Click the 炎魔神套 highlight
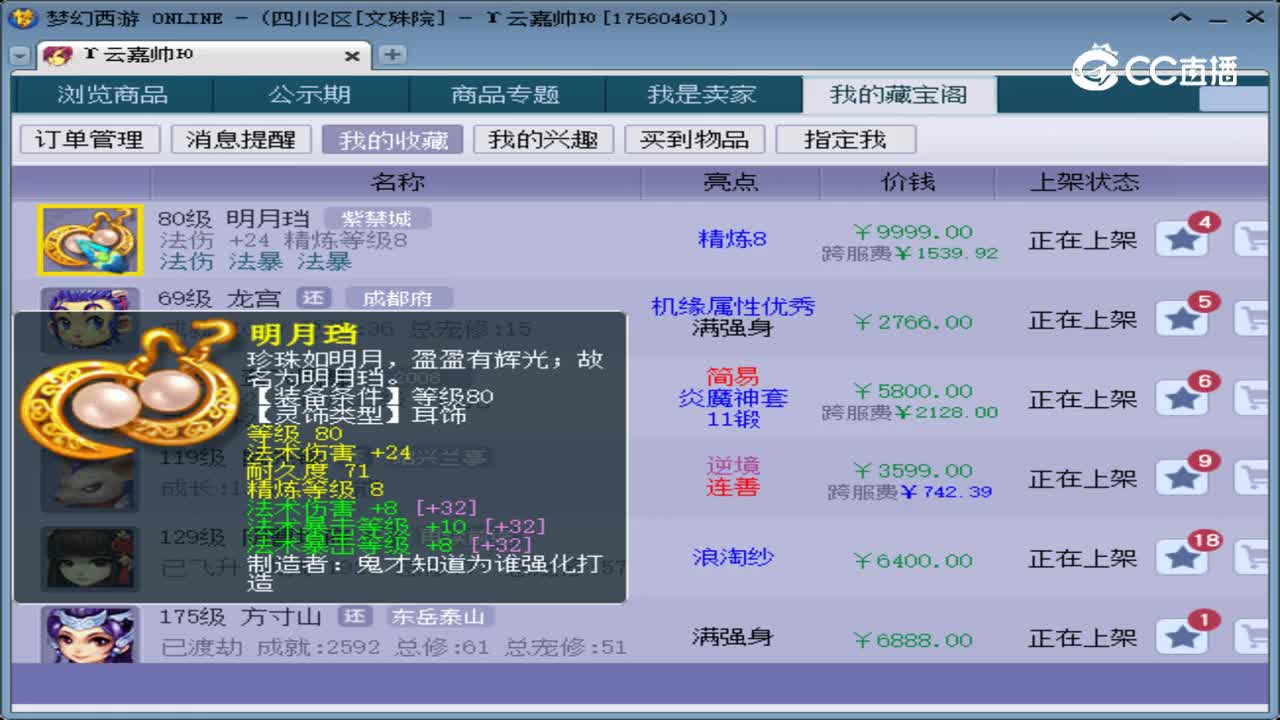Image resolution: width=1280 pixels, height=720 pixels. click(x=733, y=398)
